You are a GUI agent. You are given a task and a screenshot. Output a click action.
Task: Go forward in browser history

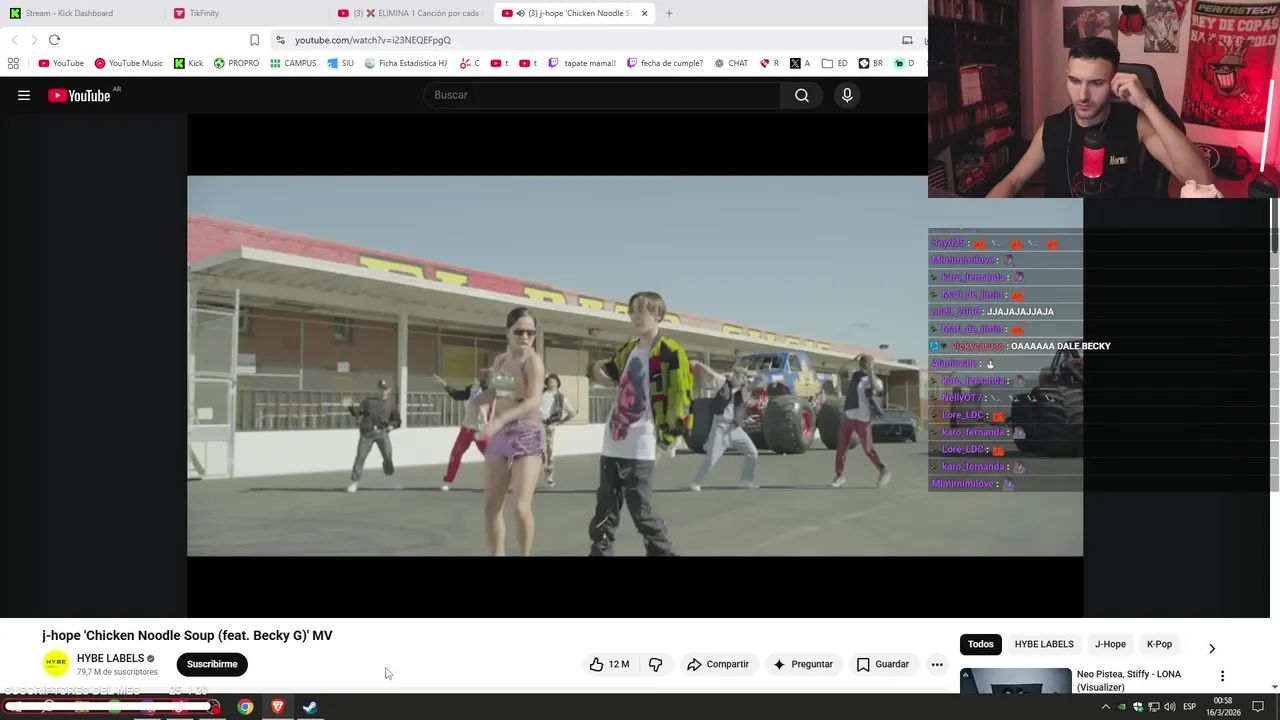click(x=34, y=40)
